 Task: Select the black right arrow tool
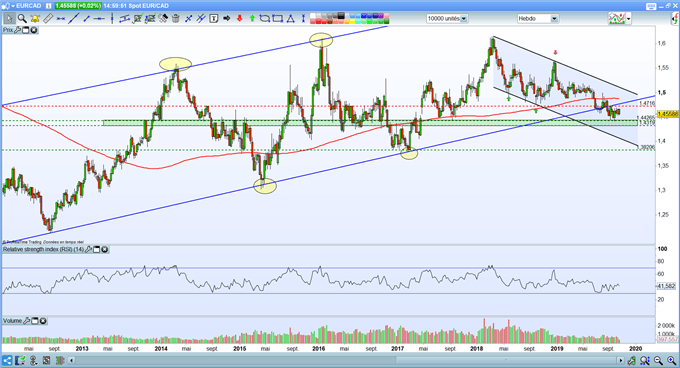point(226,19)
